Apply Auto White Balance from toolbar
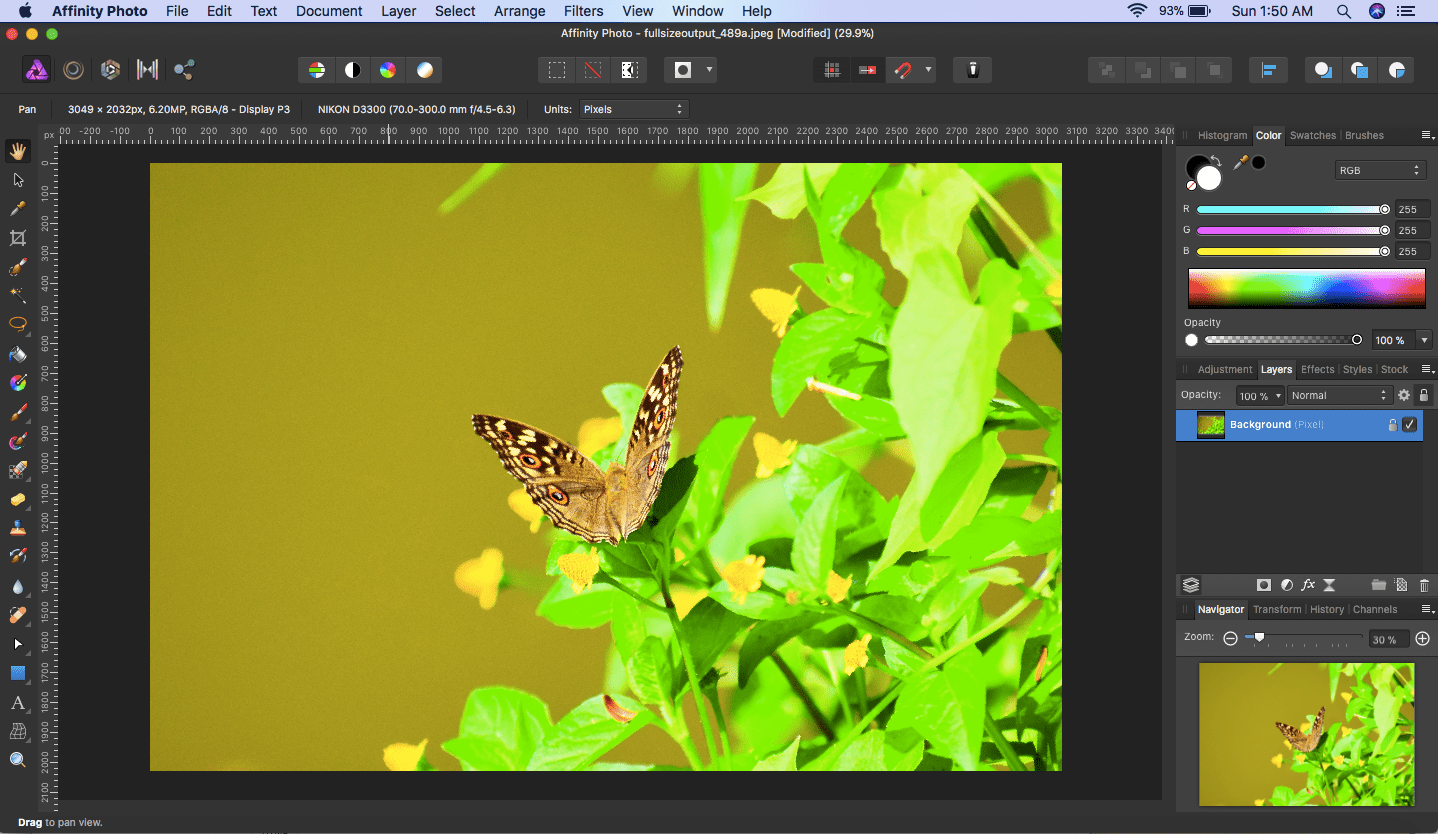Screen dimensions: 1438x834 click(x=425, y=70)
